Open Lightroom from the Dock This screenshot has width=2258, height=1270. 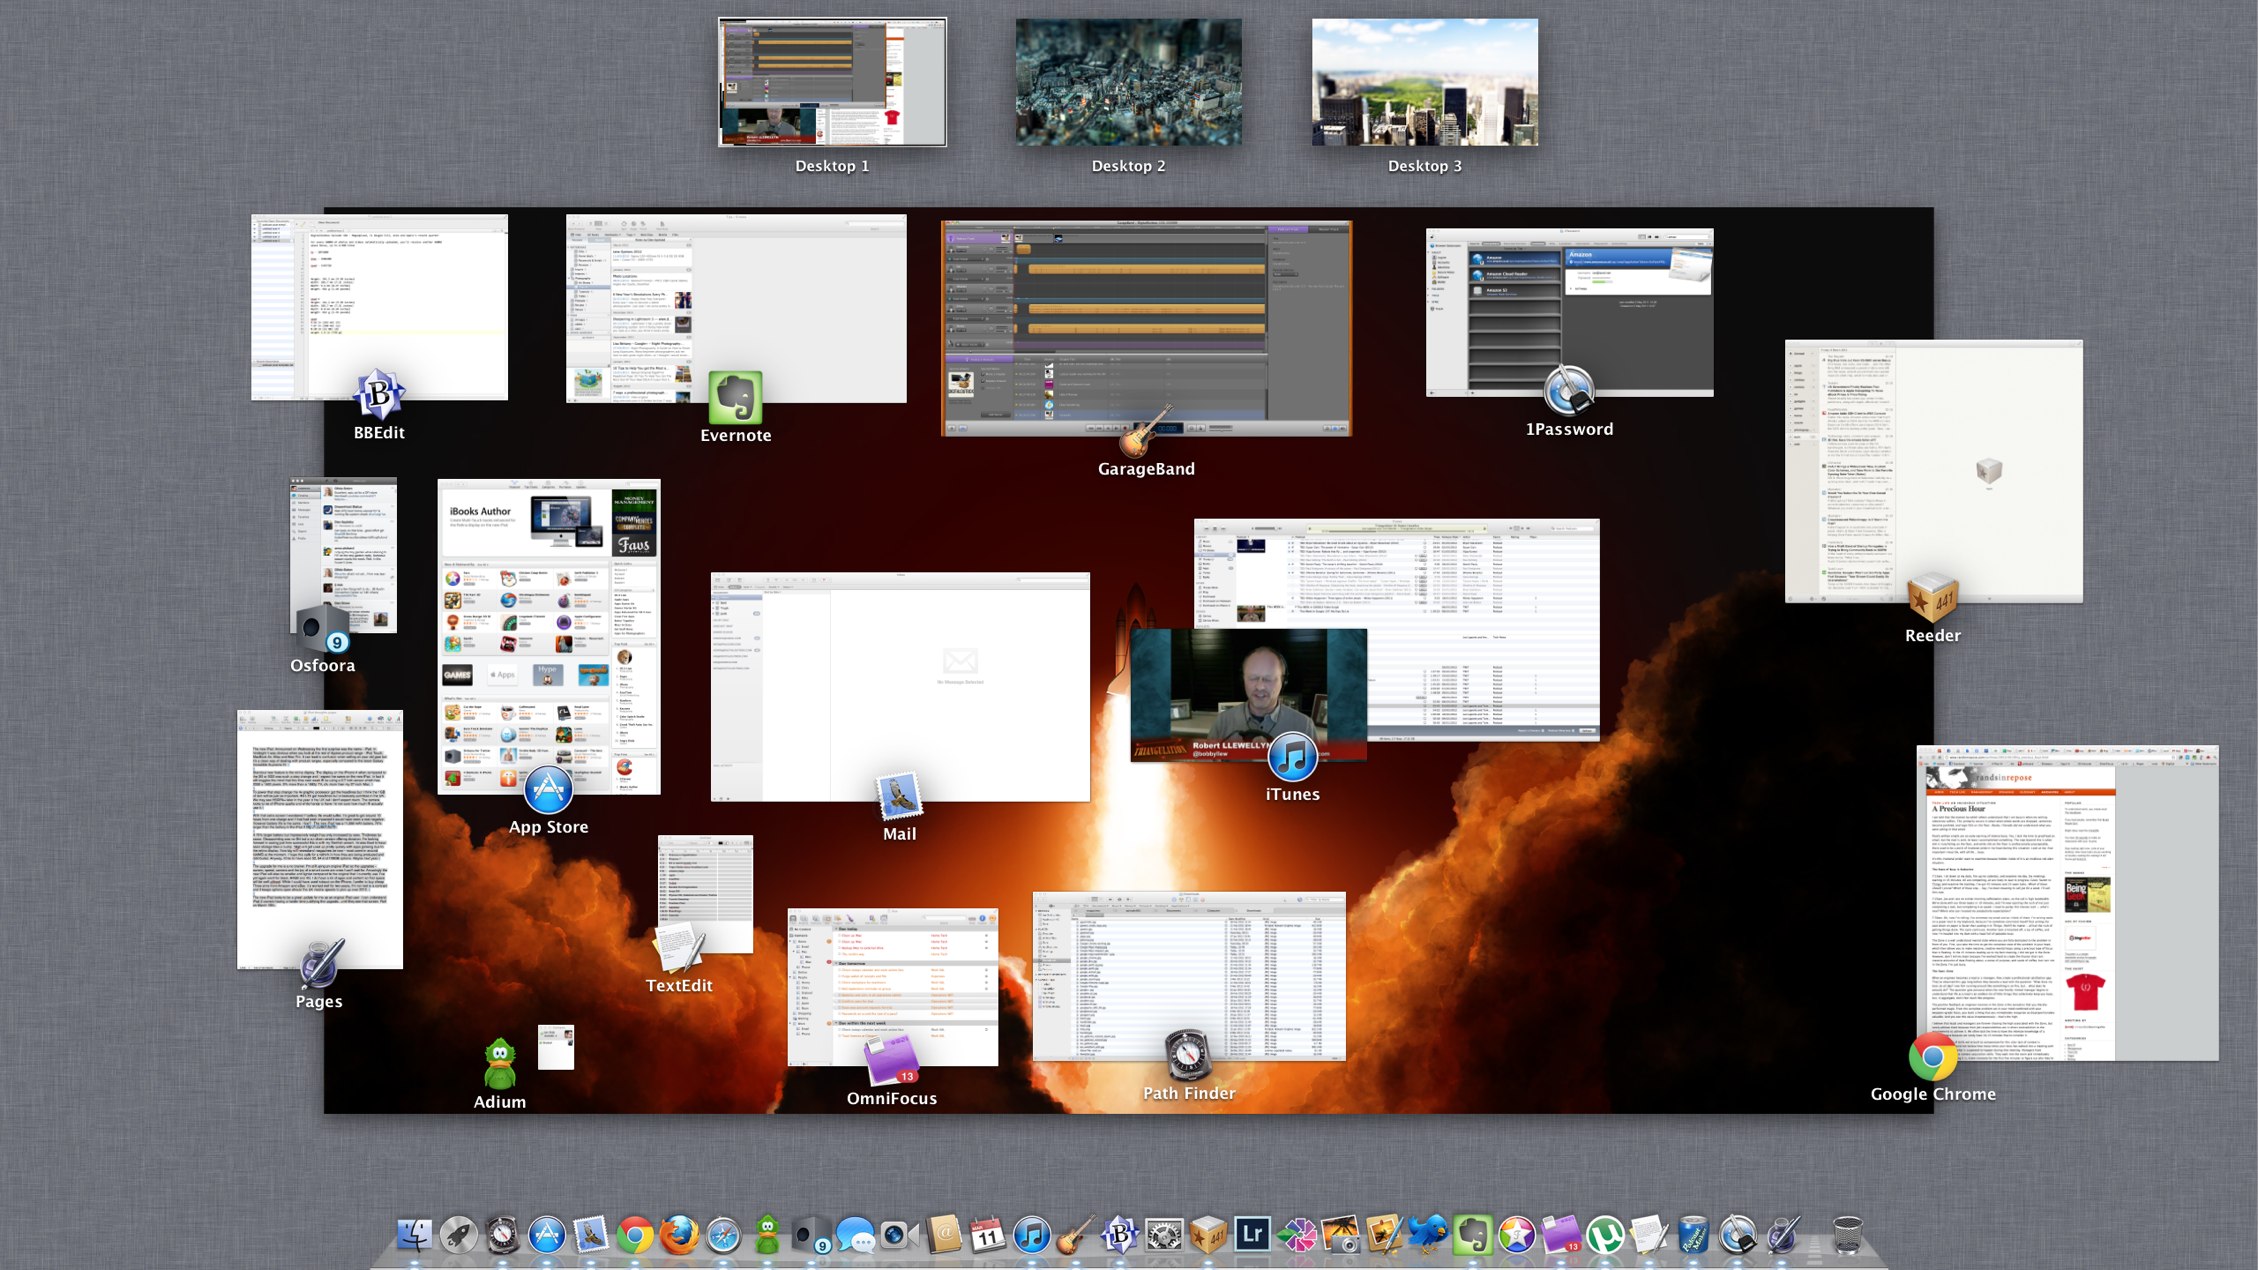(1252, 1235)
